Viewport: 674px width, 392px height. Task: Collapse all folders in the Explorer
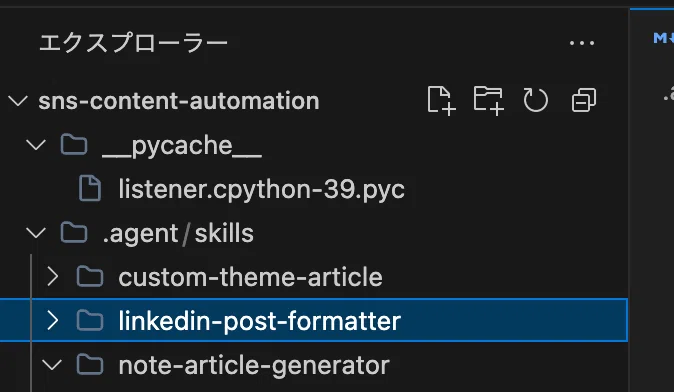(x=584, y=101)
